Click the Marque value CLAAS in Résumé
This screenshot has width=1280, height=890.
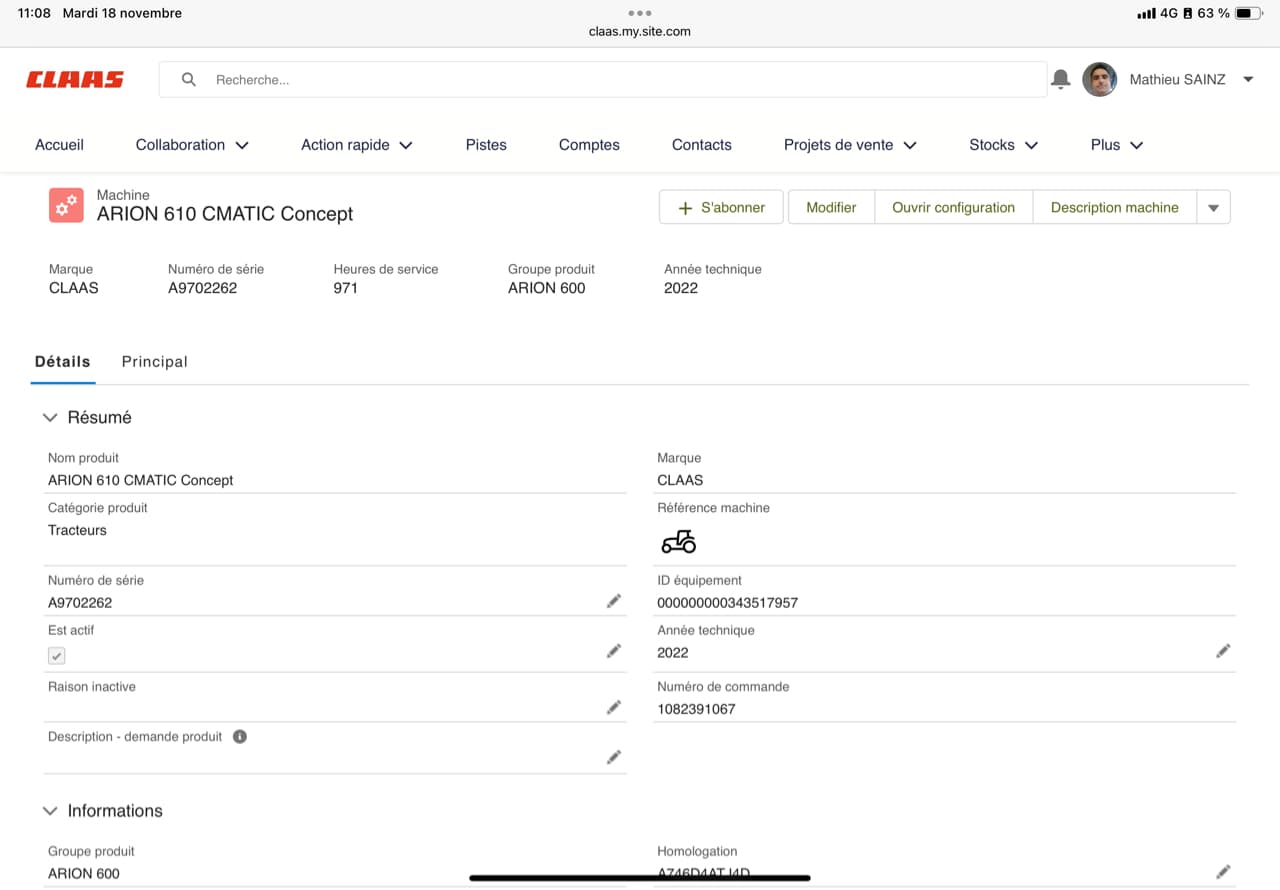tap(680, 480)
